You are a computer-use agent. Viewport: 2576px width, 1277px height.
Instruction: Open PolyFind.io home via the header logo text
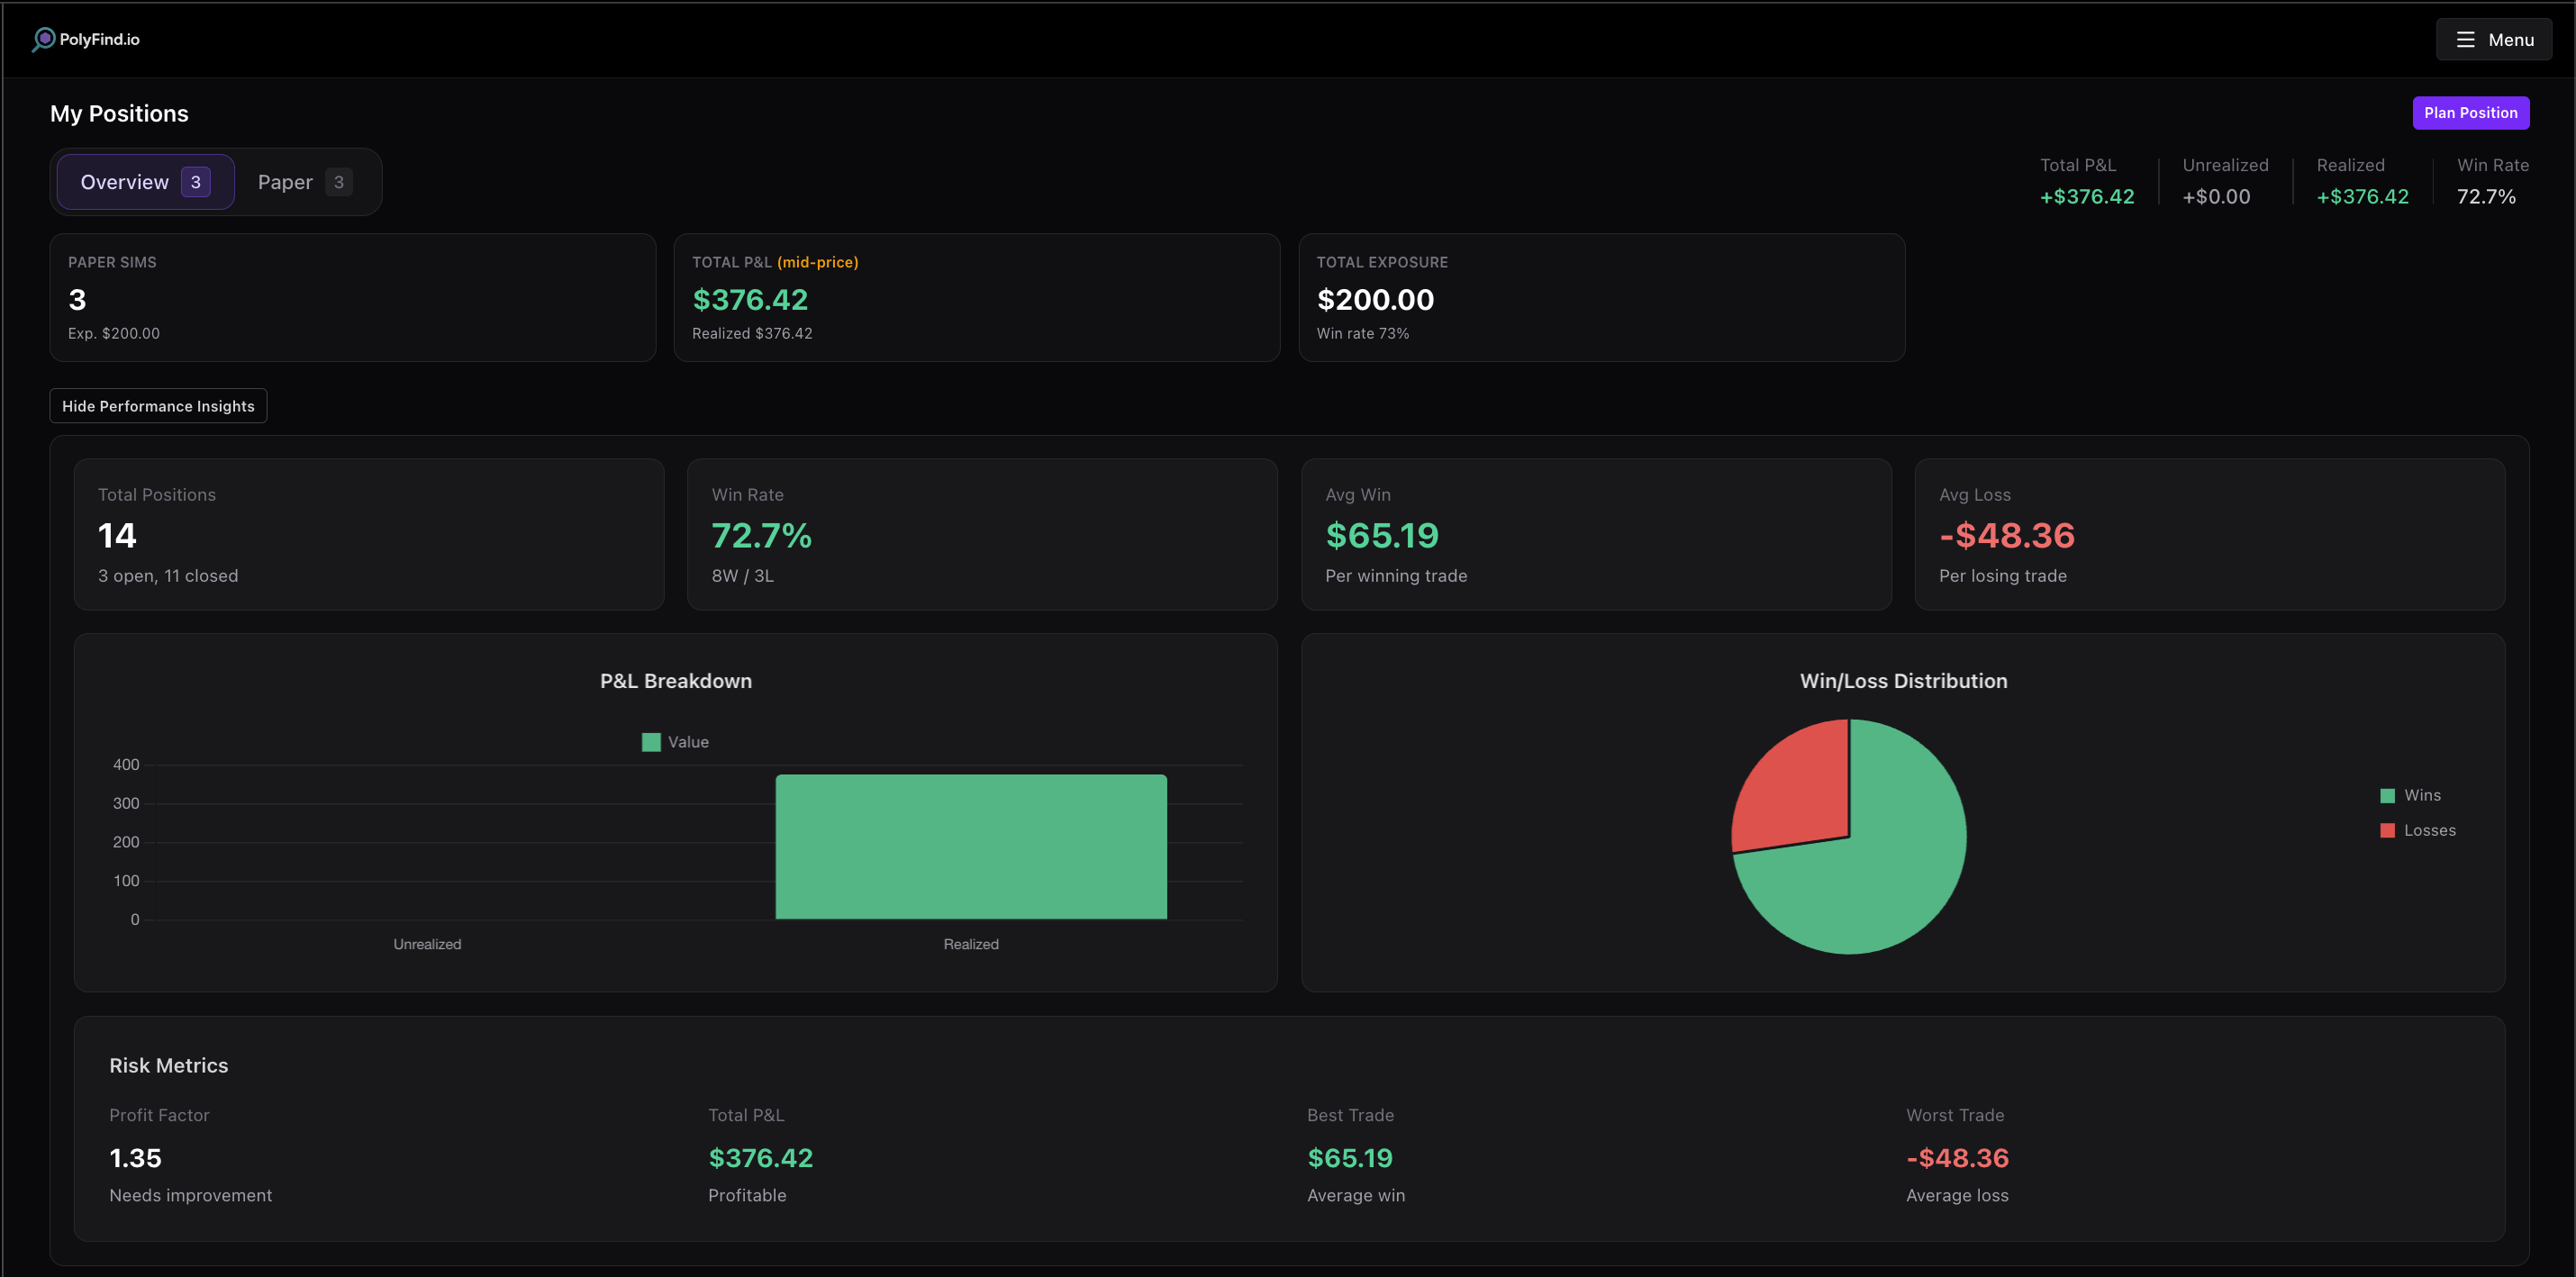(99, 39)
